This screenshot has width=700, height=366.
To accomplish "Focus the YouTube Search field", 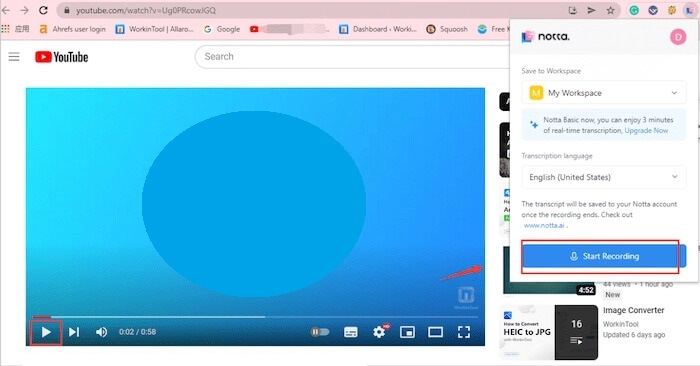I will pos(353,57).
